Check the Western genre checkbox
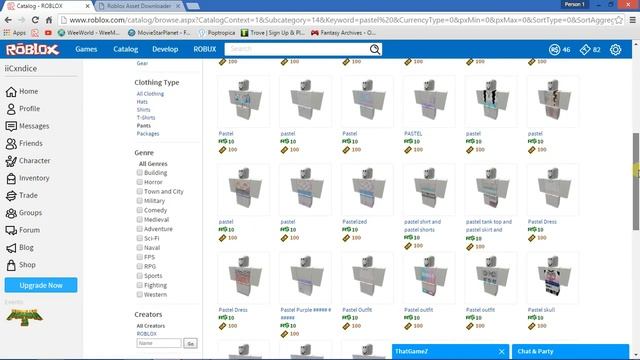The width and height of the screenshot is (640, 360). pyautogui.click(x=140, y=295)
